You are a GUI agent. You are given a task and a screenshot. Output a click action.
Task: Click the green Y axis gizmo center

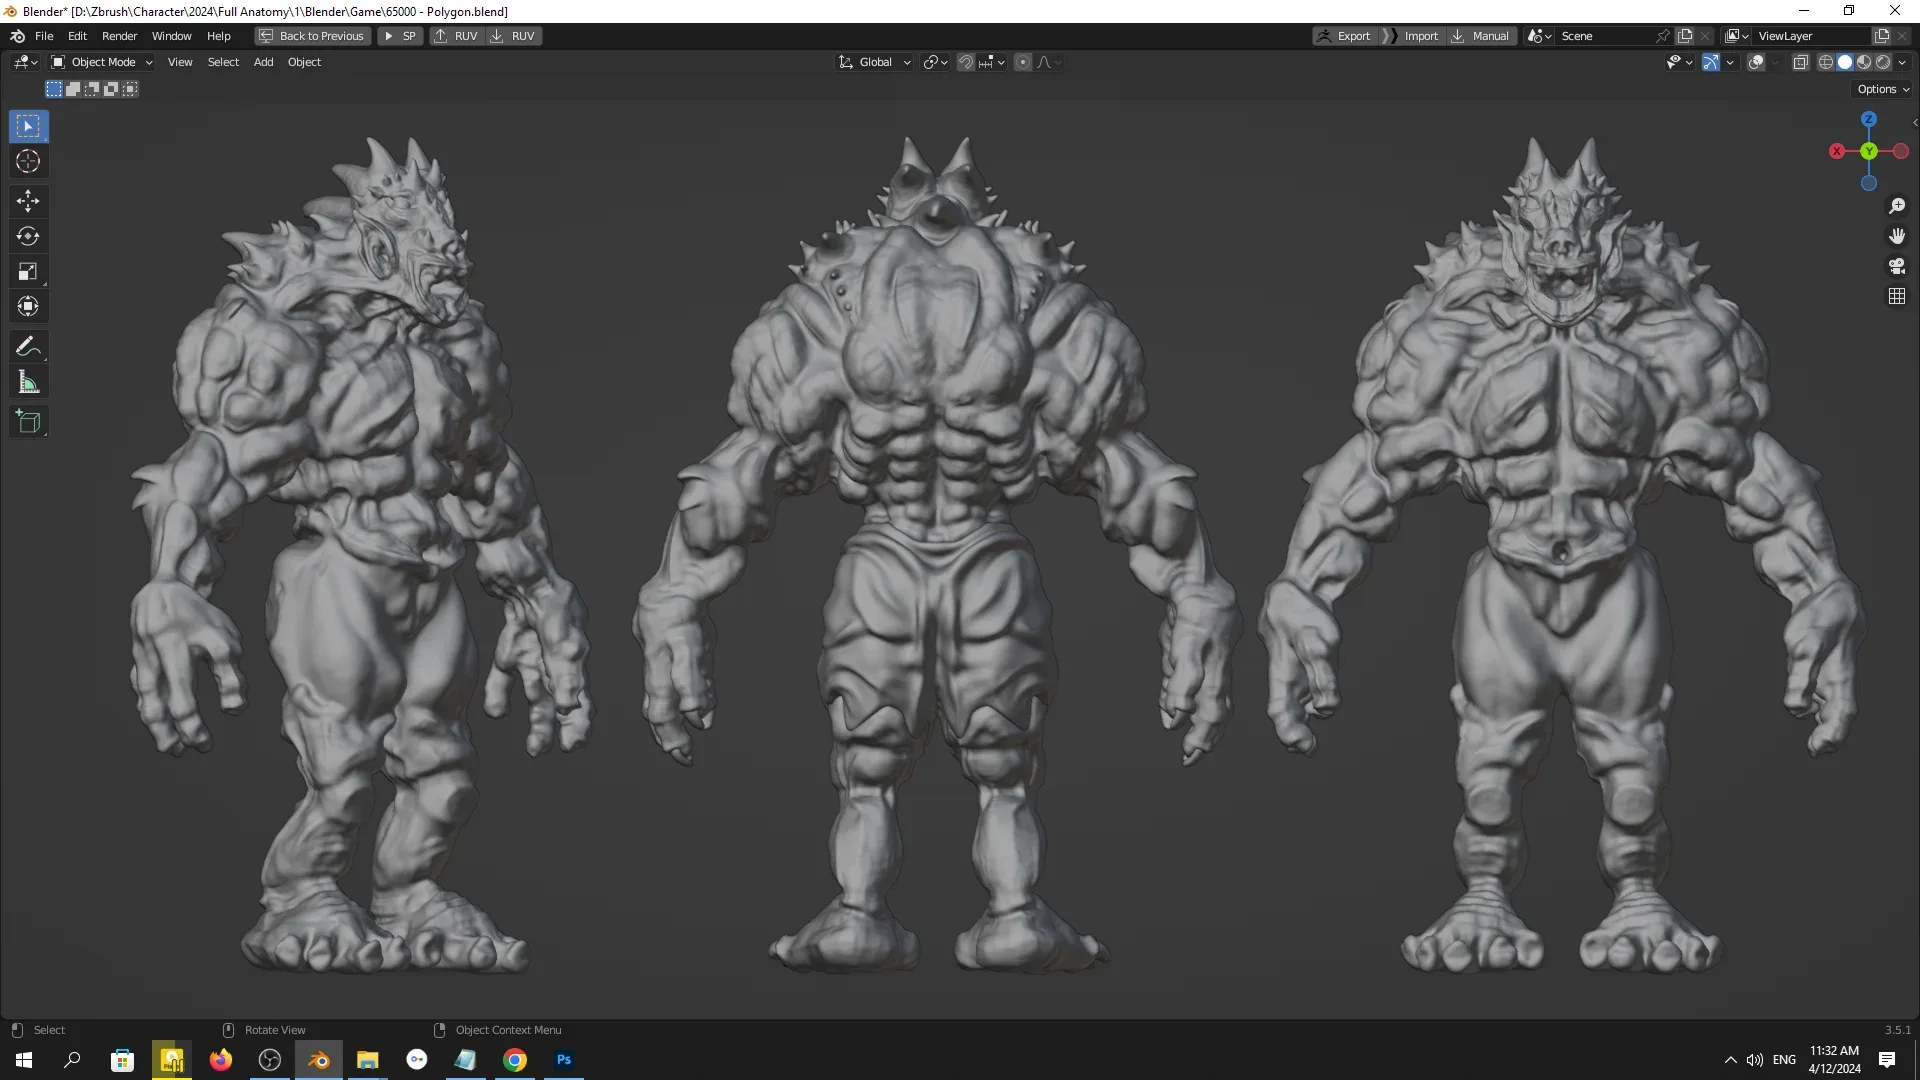(x=1869, y=151)
